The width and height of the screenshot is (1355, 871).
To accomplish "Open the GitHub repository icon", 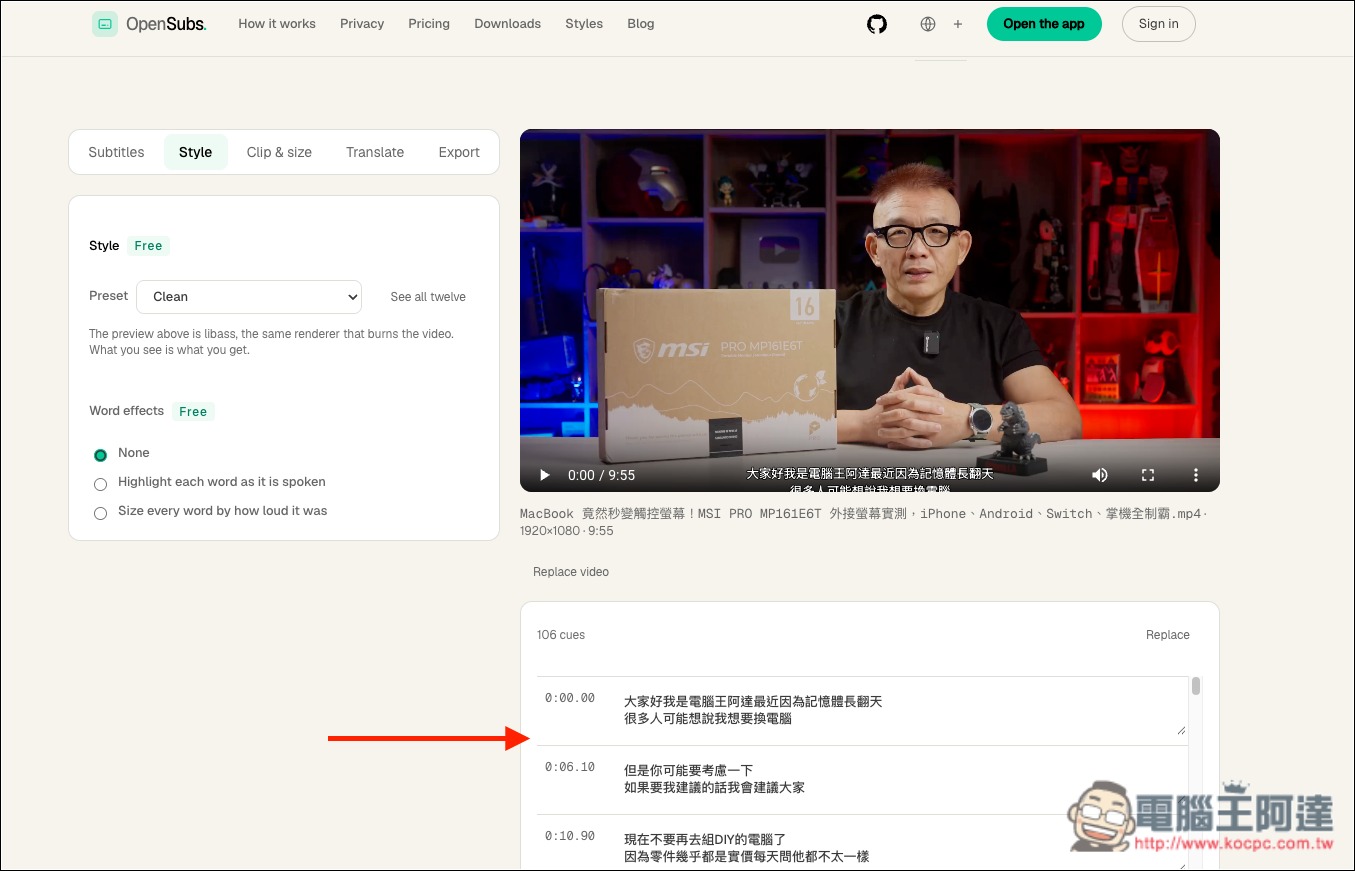I will (x=877, y=24).
